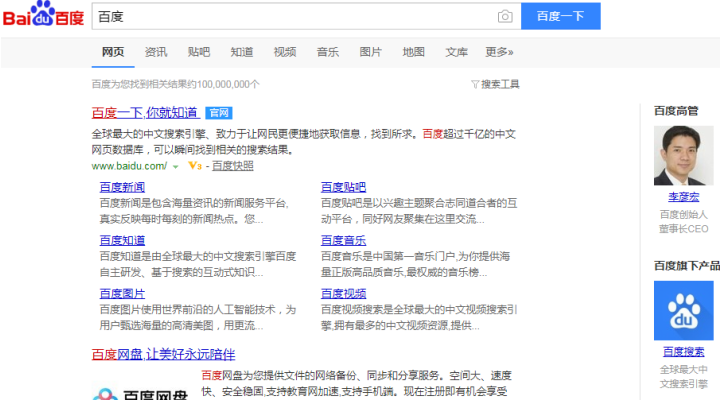Click the 百度网盘 logo image
This screenshot has width=721, height=401.
point(141,388)
